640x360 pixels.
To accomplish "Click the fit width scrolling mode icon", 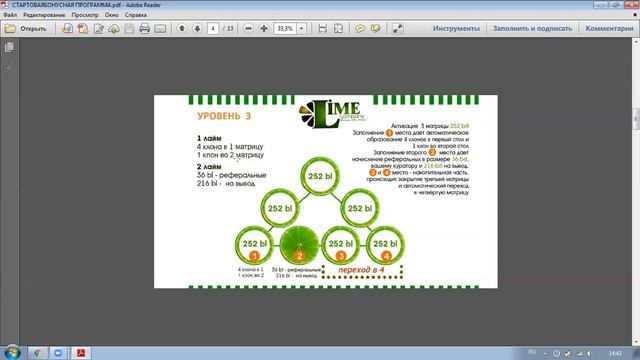I will pos(322,29).
